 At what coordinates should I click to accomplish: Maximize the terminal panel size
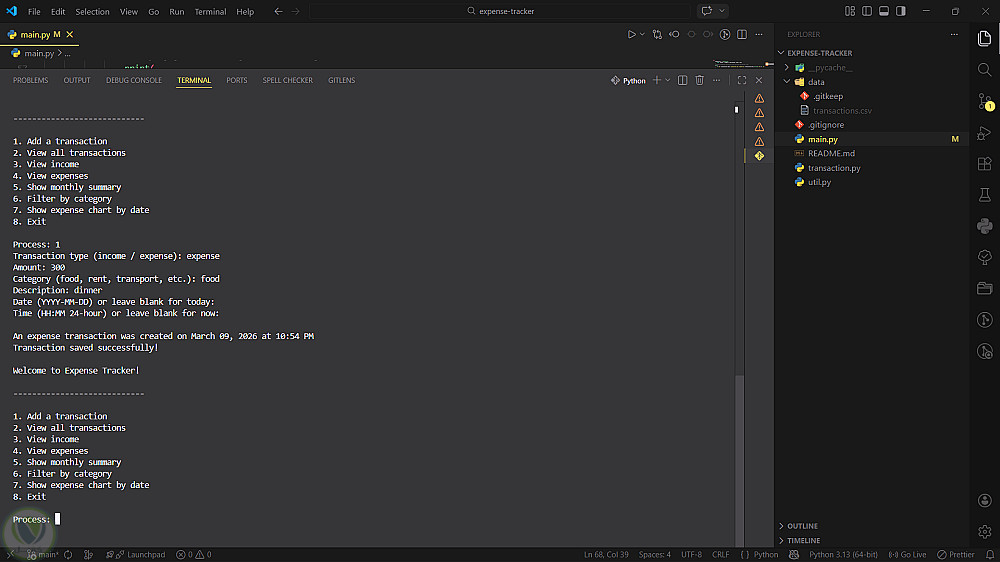[x=741, y=80]
